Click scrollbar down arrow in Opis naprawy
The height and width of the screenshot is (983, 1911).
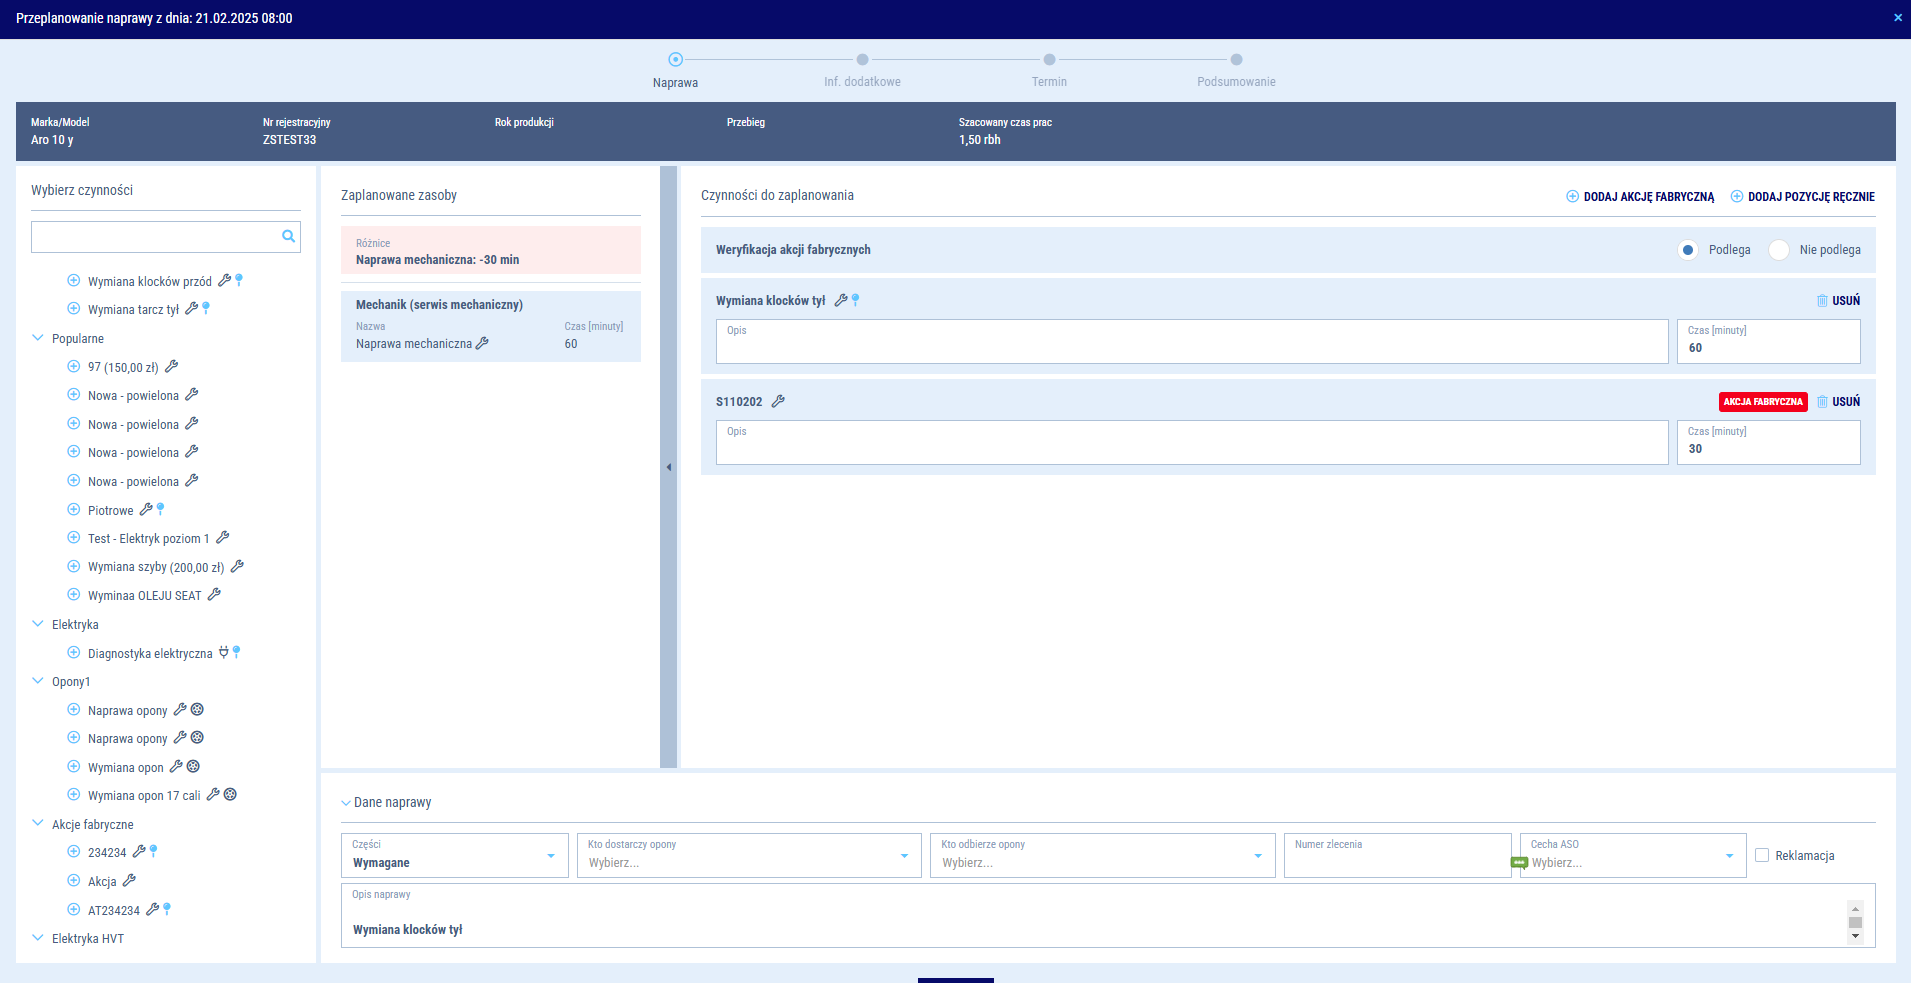point(1855,936)
